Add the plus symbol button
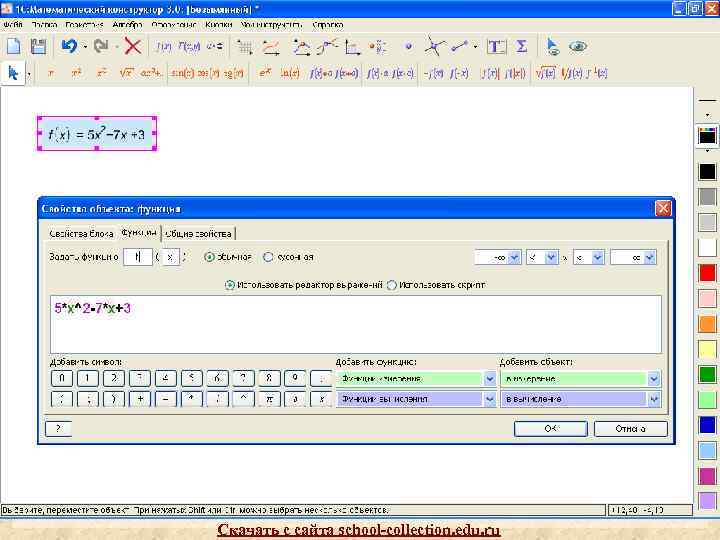This screenshot has height=540, width=720. click(x=140, y=399)
